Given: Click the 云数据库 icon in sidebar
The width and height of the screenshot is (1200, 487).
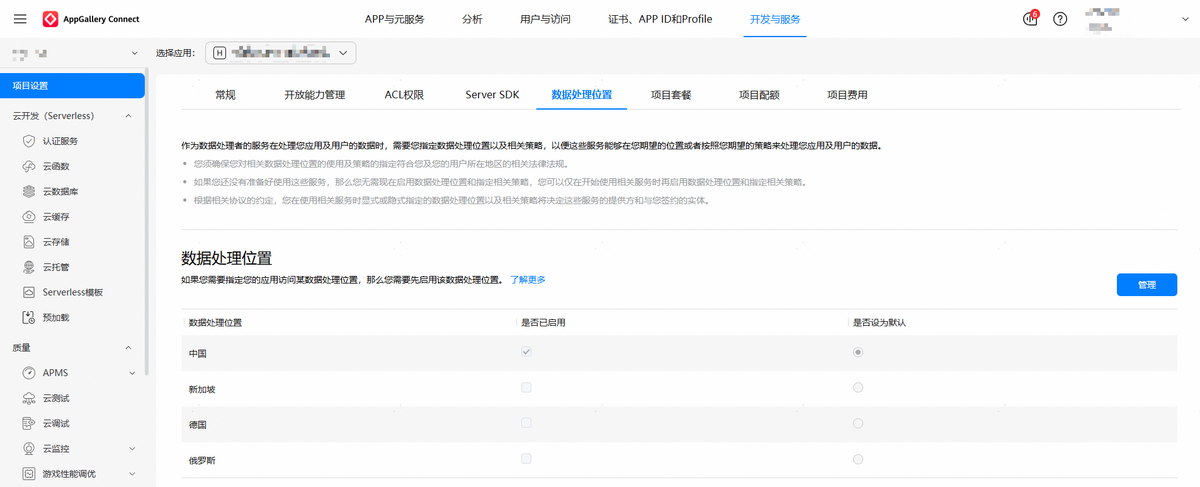Looking at the screenshot, I should click(29, 191).
